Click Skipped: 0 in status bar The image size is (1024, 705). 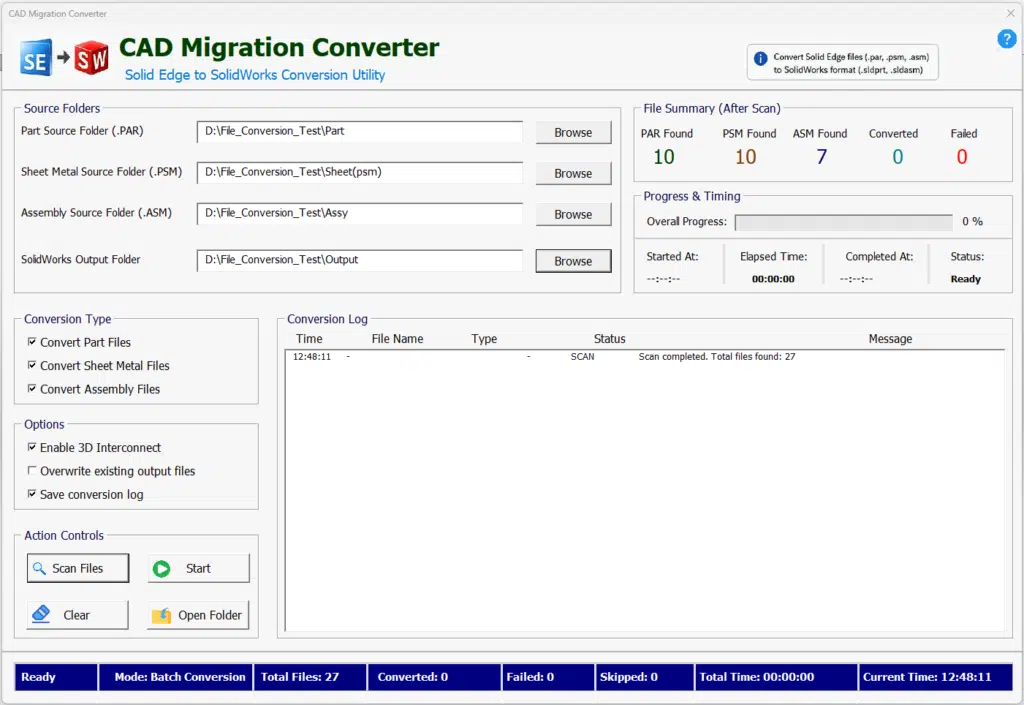pos(645,677)
